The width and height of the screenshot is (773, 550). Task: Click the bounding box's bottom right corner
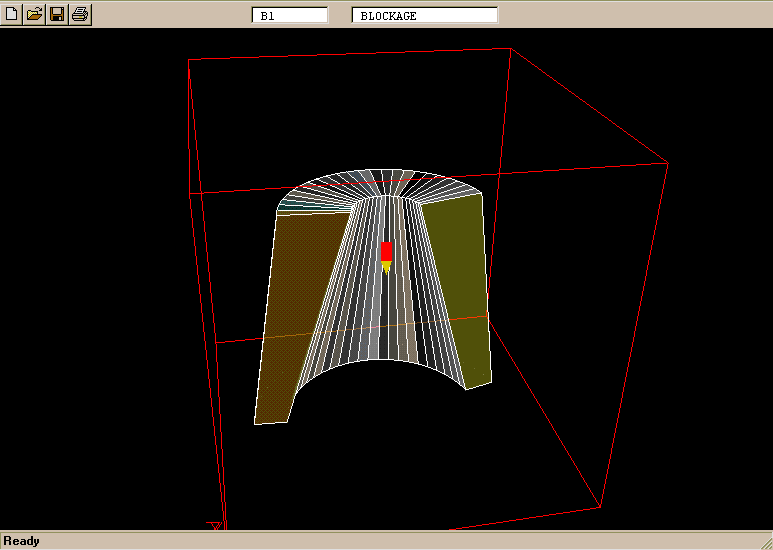tap(600, 507)
